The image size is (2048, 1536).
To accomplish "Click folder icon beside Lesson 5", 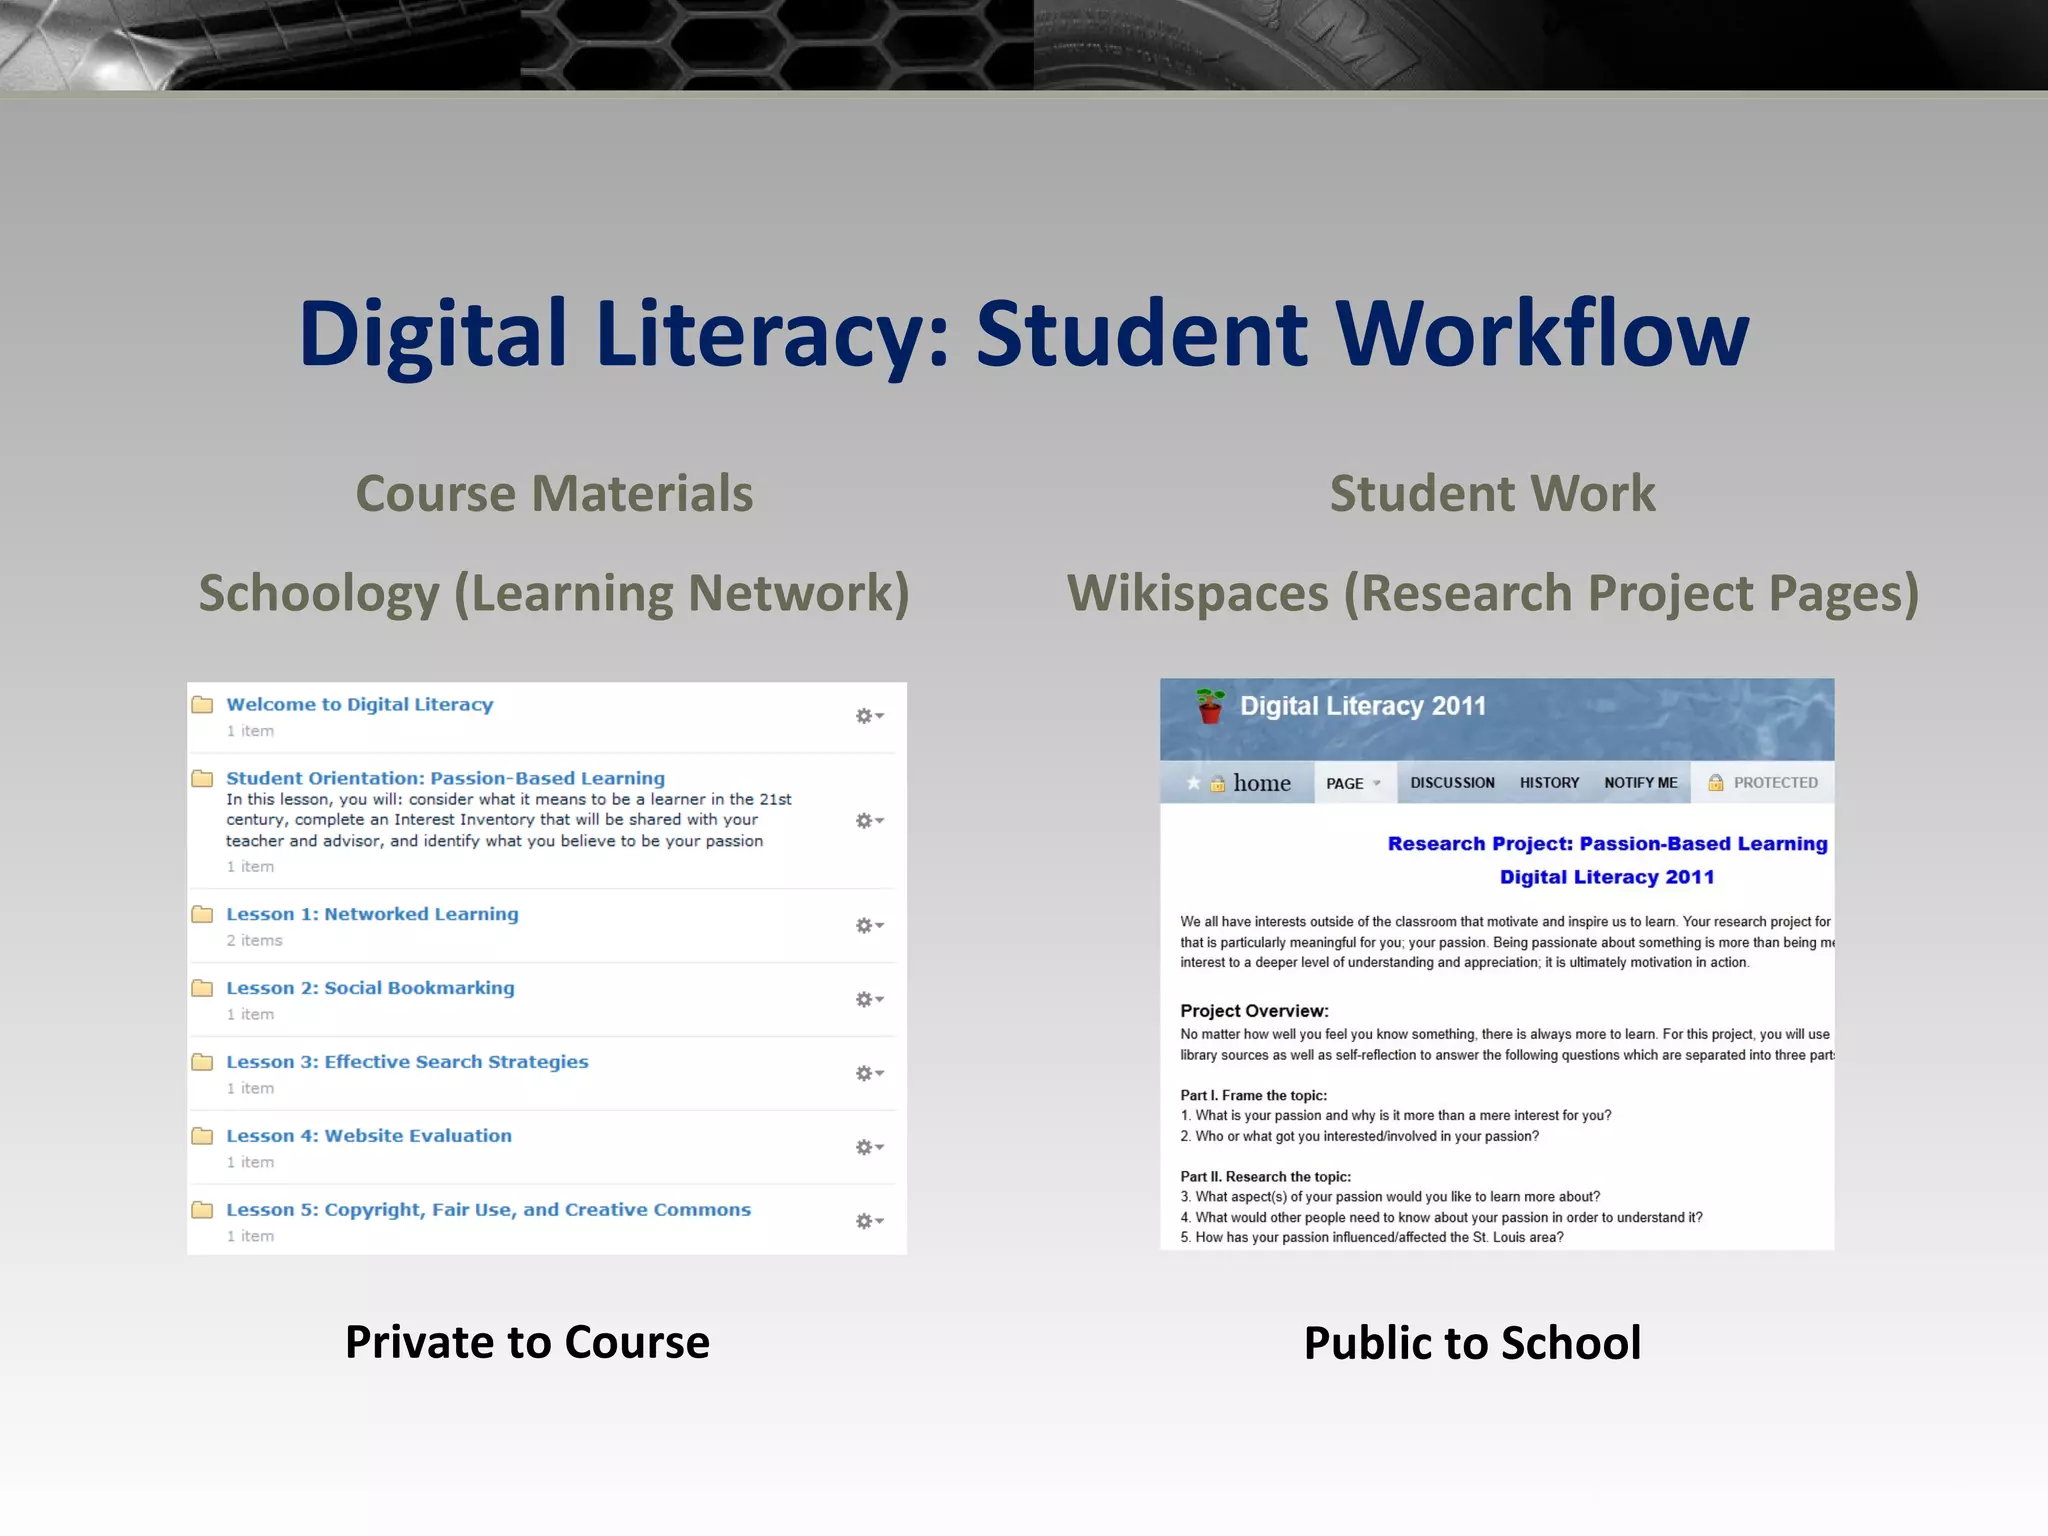I will click(x=202, y=1210).
